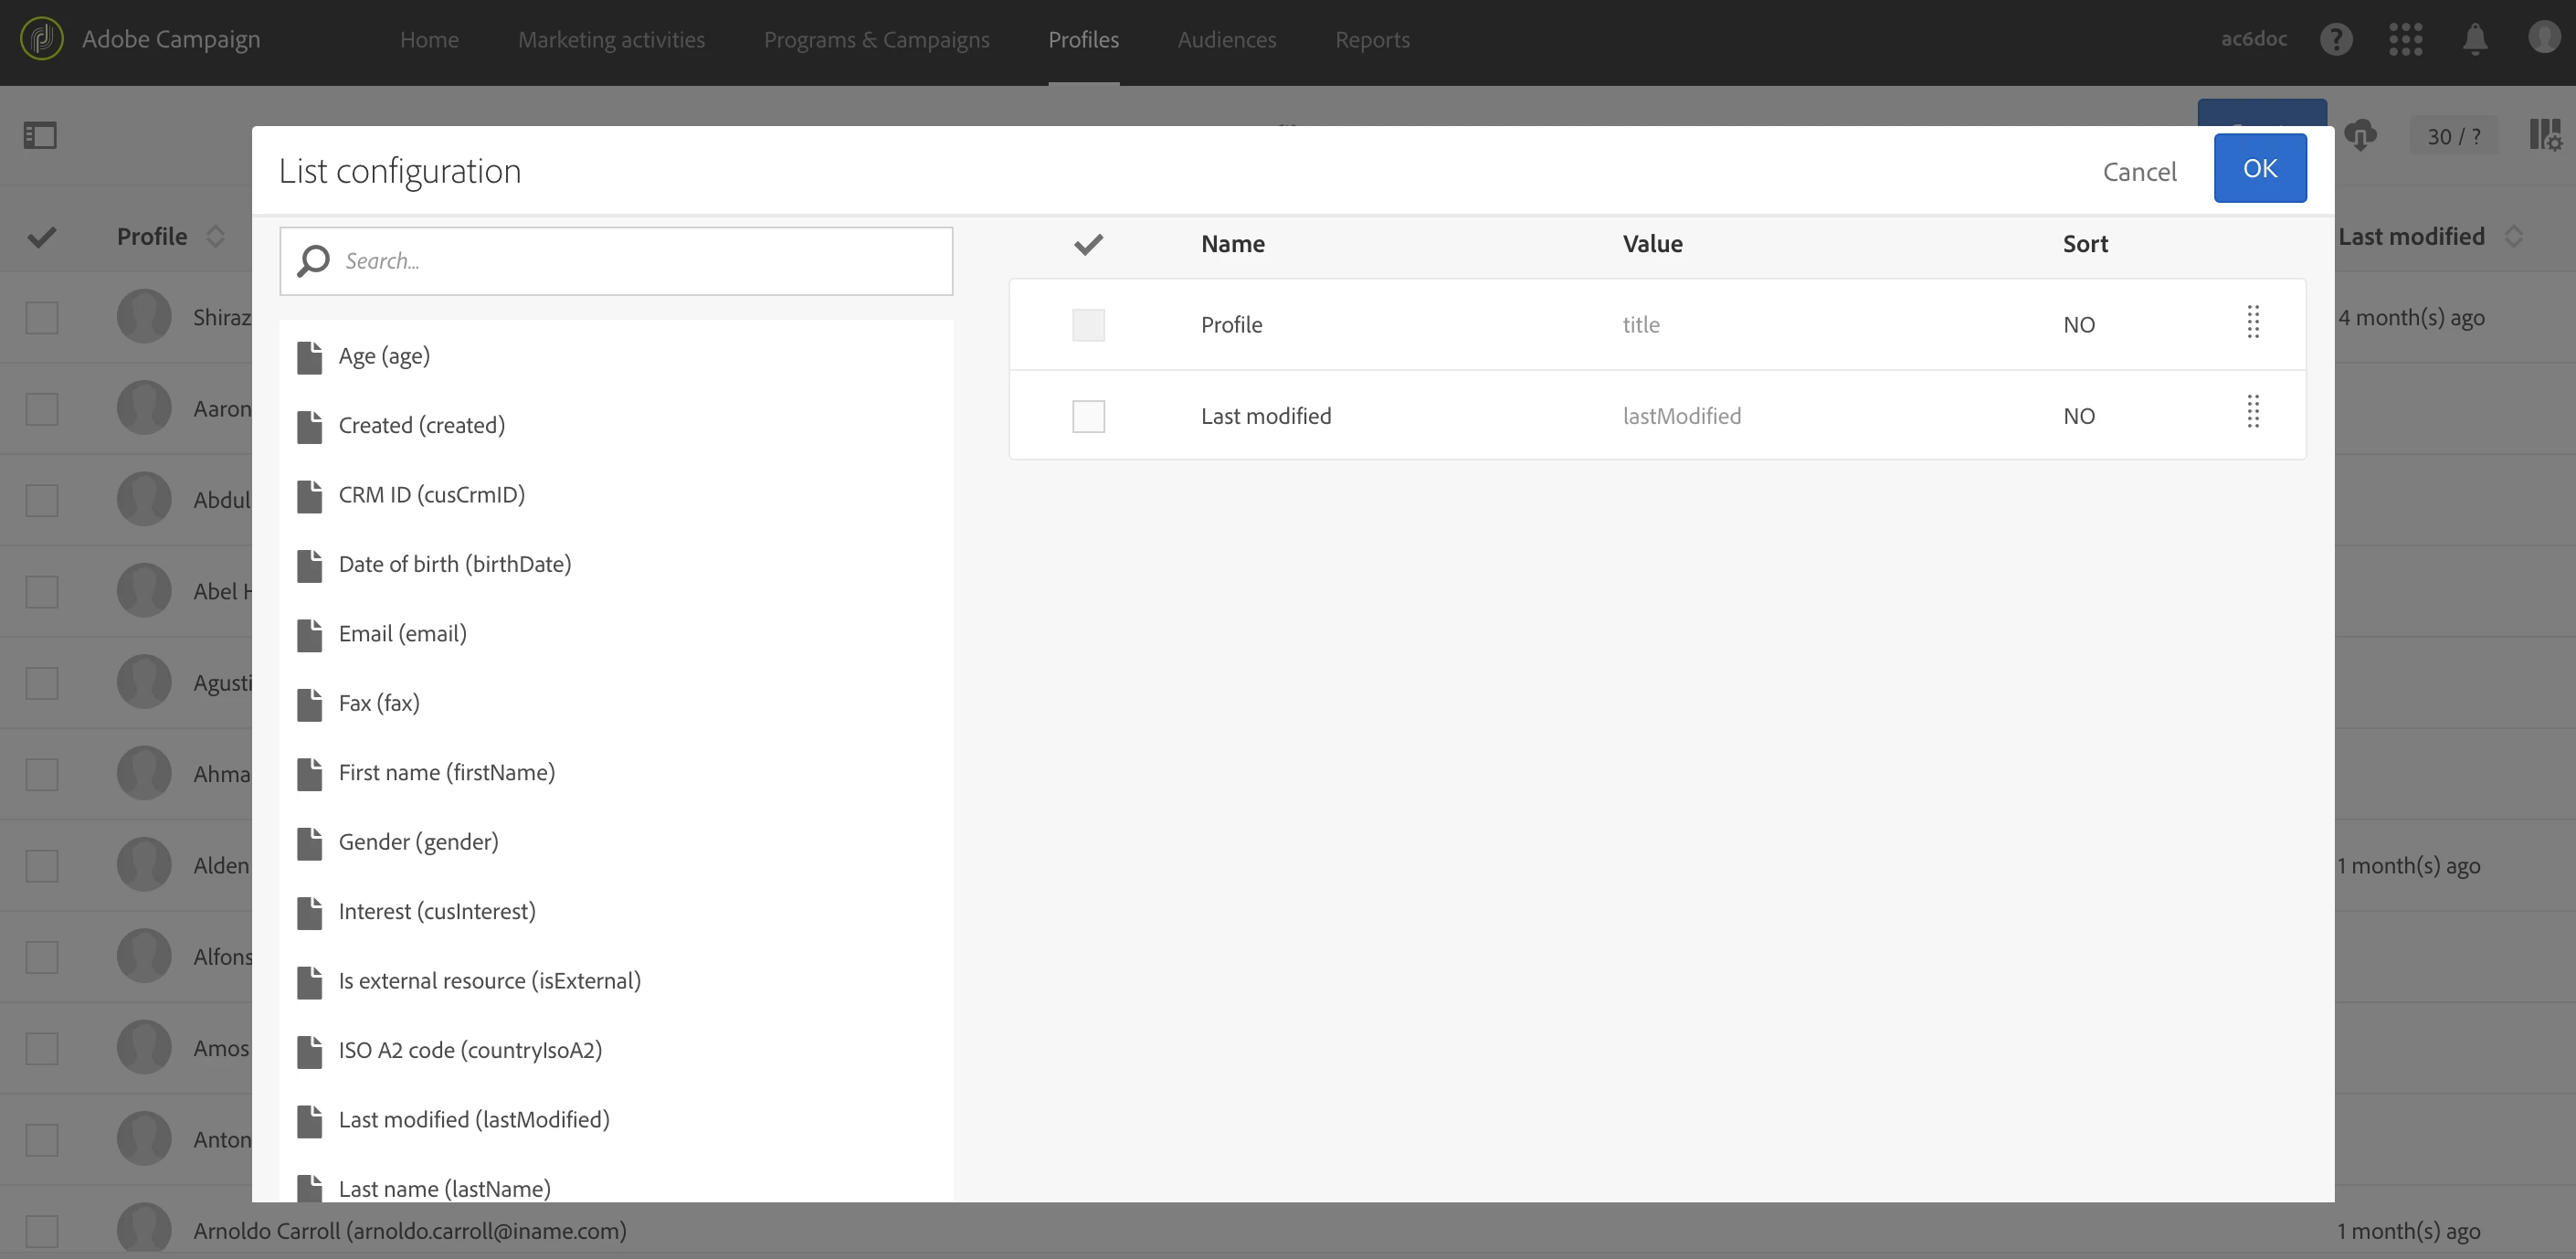This screenshot has width=2576, height=1259.
Task: Open the help question mark icon
Action: click(2335, 39)
